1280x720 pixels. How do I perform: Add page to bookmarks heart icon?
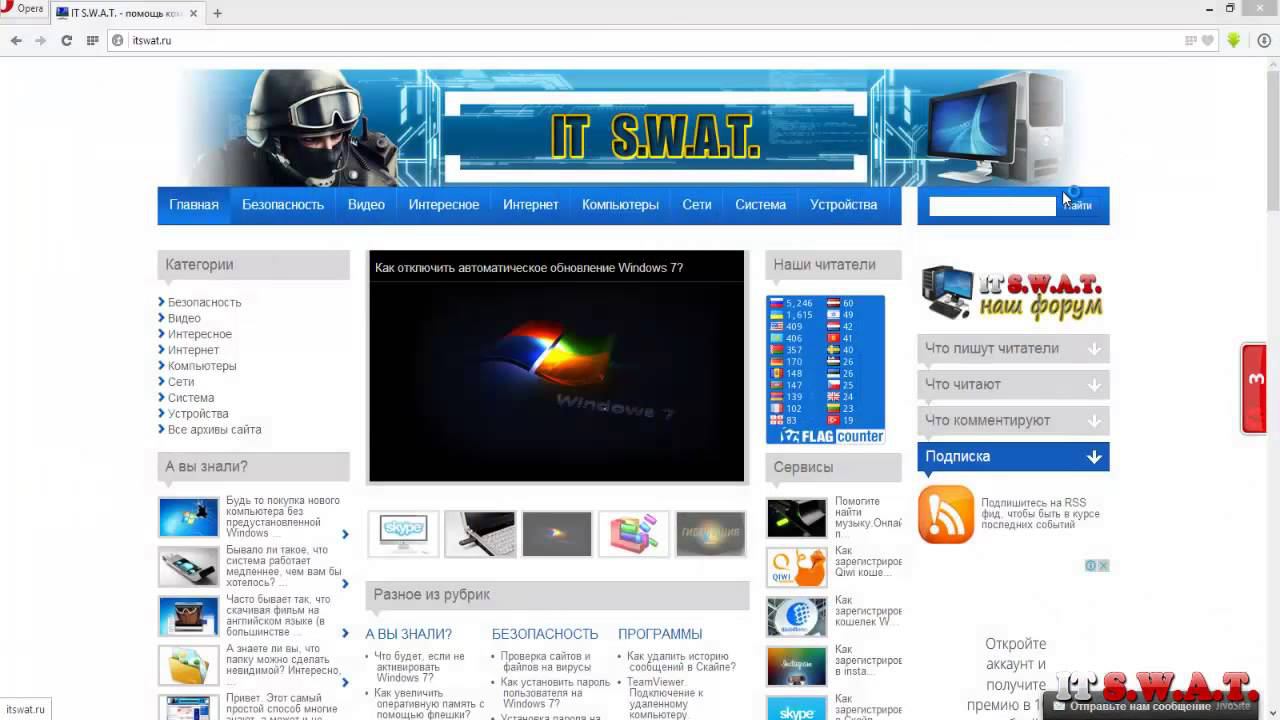click(x=1207, y=40)
